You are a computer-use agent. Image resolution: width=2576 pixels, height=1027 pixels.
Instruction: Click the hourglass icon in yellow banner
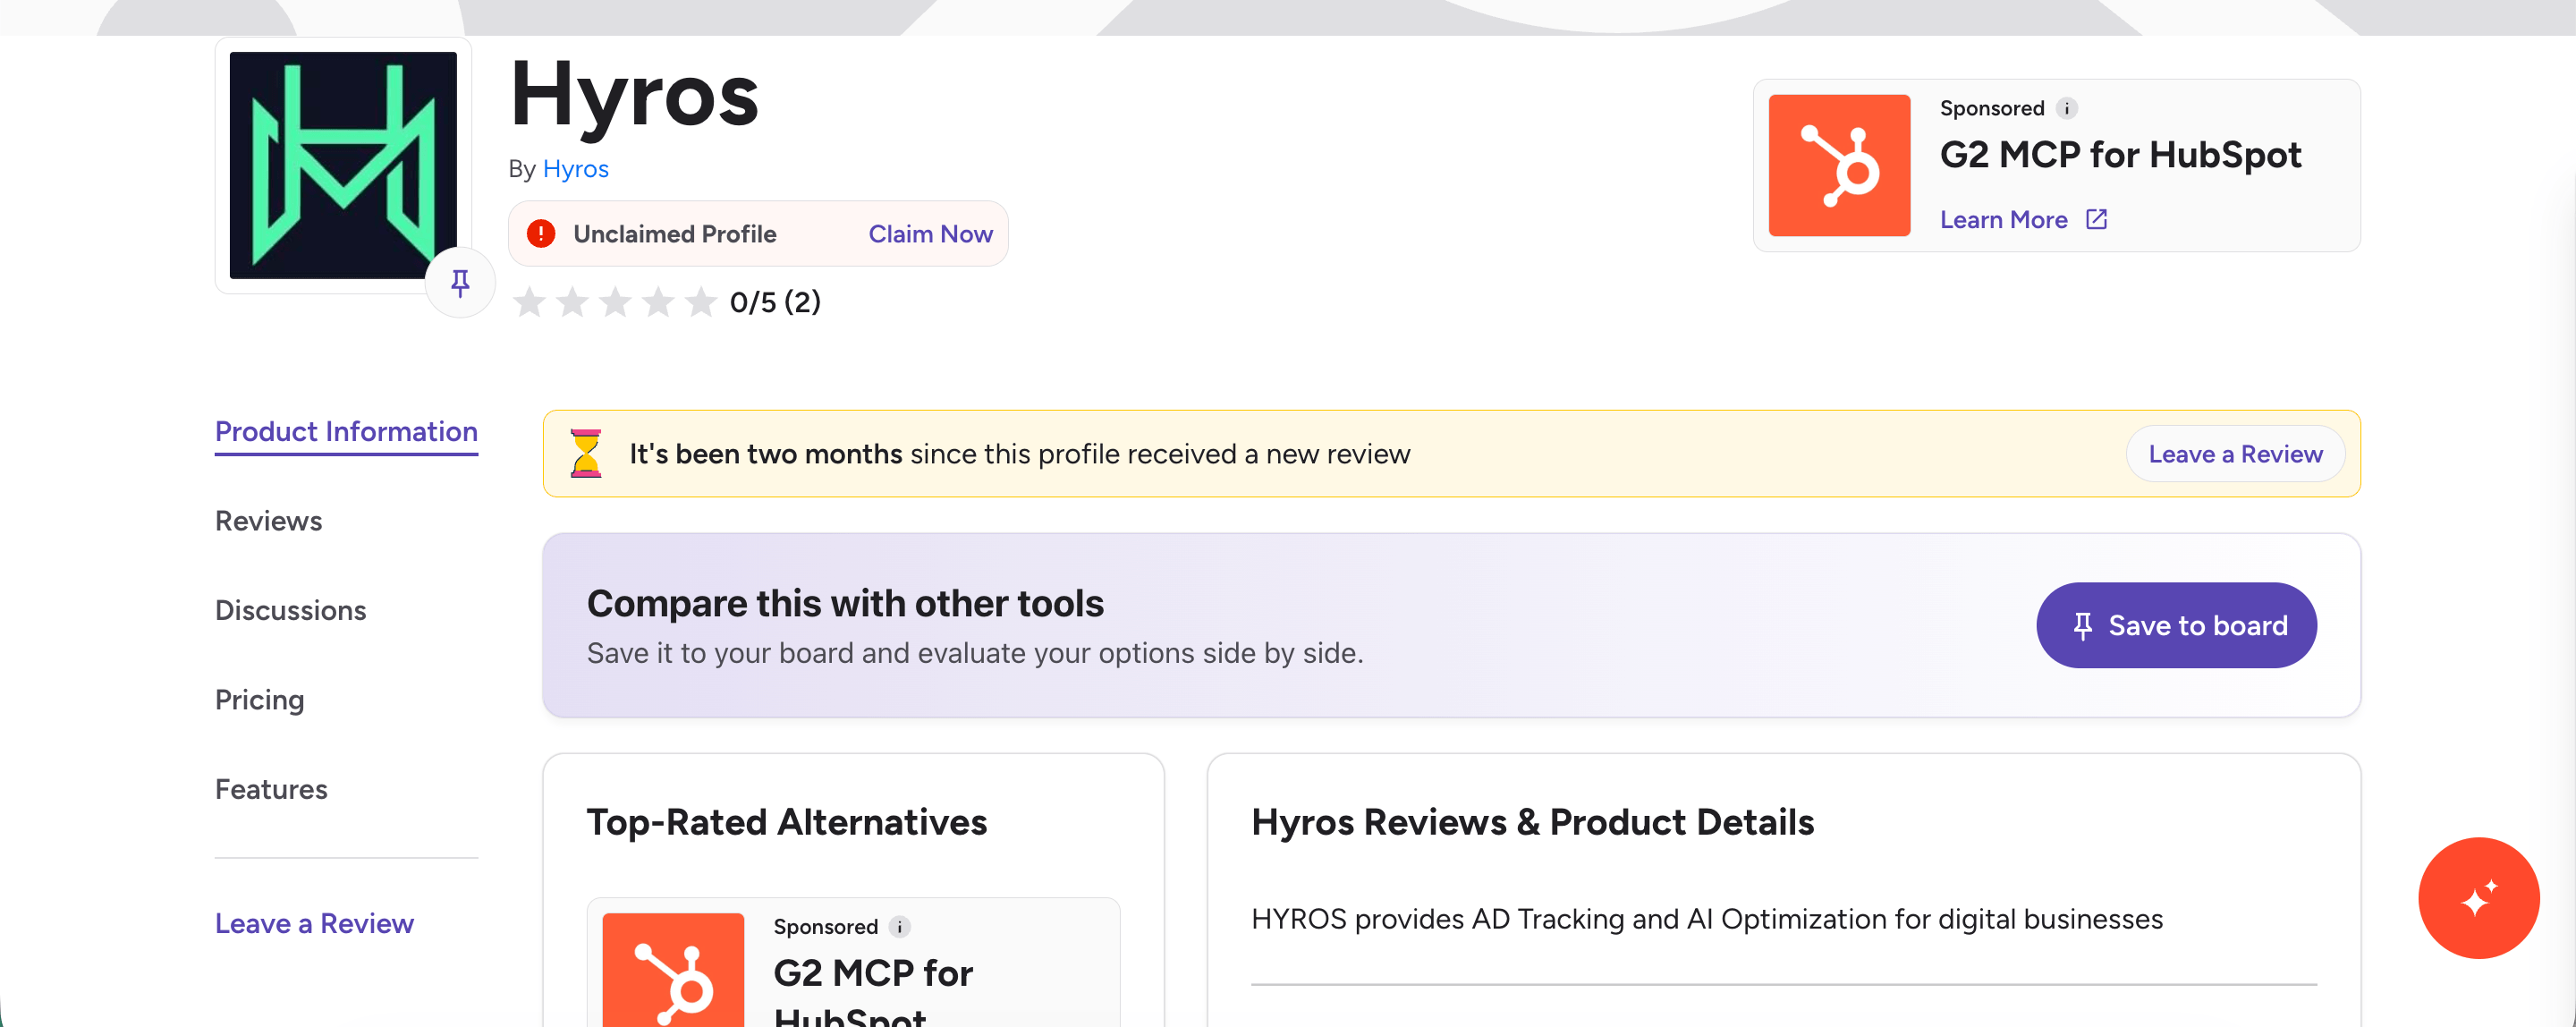coord(586,453)
